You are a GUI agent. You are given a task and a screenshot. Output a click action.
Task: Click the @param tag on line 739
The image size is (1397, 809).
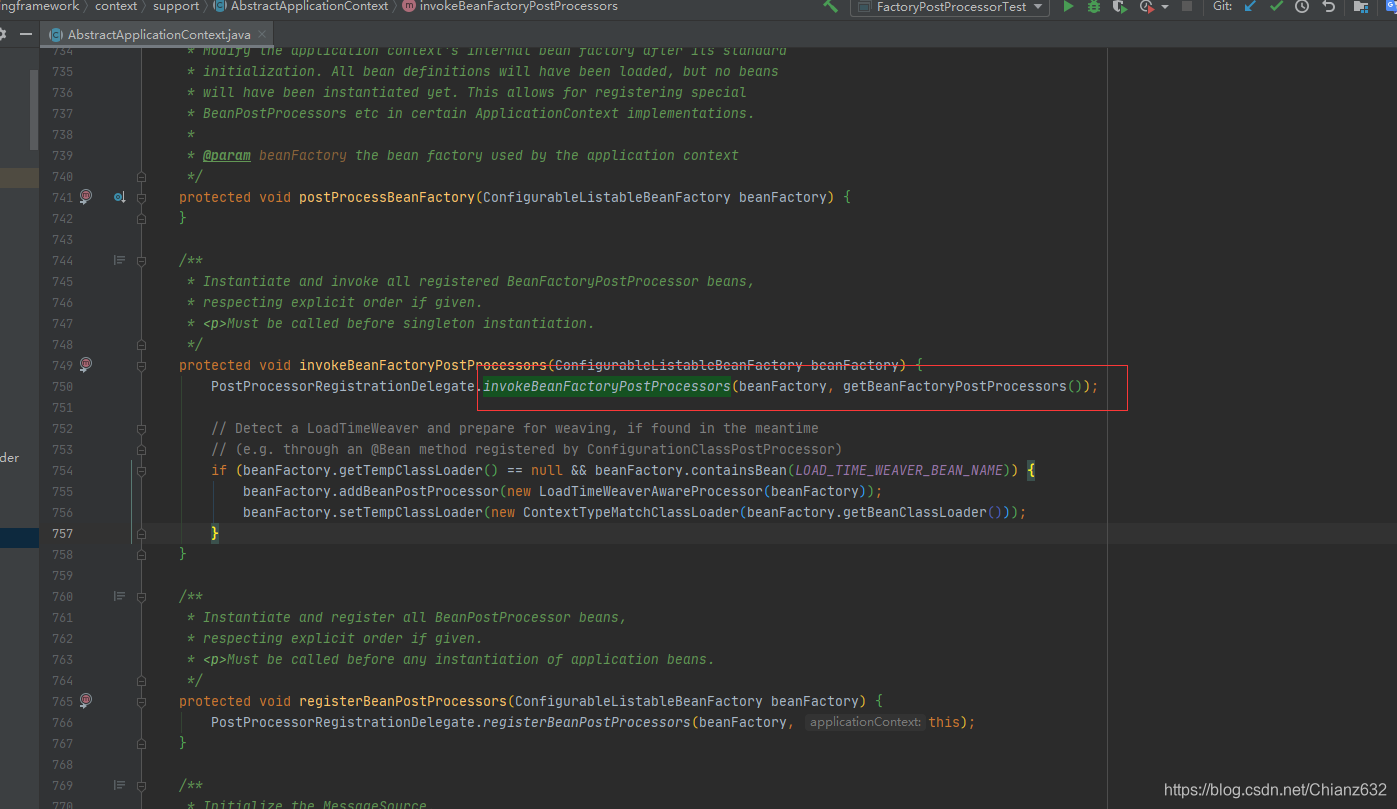point(227,155)
